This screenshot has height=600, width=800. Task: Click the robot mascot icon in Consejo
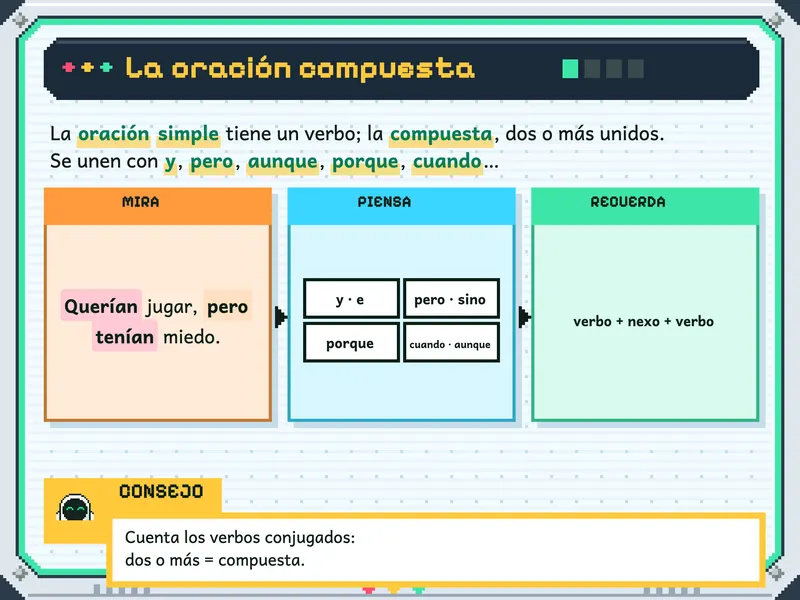click(x=75, y=508)
